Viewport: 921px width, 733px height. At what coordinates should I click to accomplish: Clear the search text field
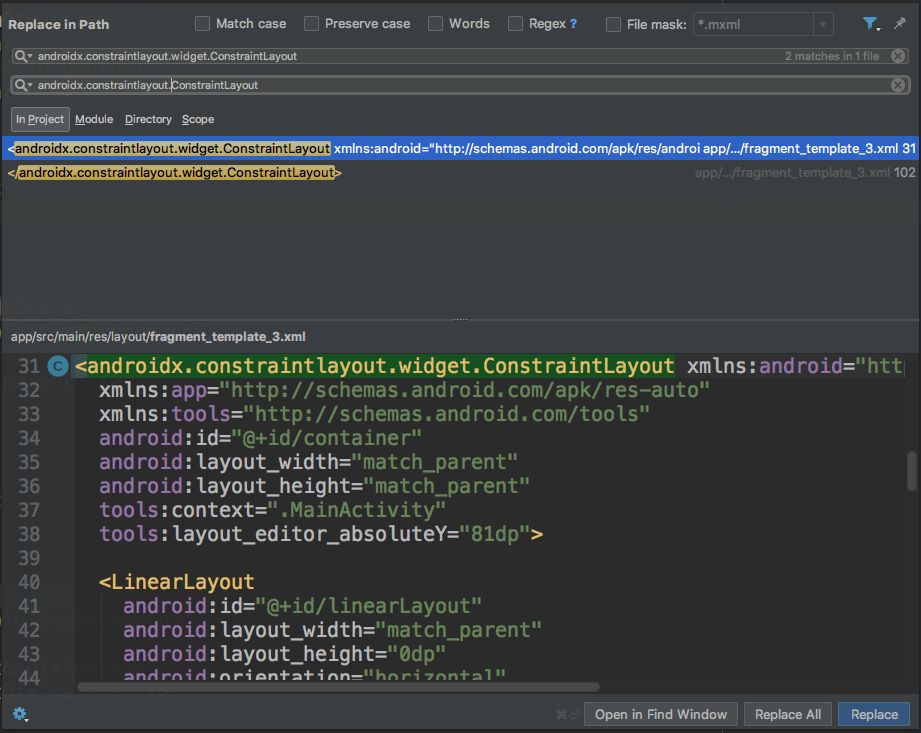(898, 56)
